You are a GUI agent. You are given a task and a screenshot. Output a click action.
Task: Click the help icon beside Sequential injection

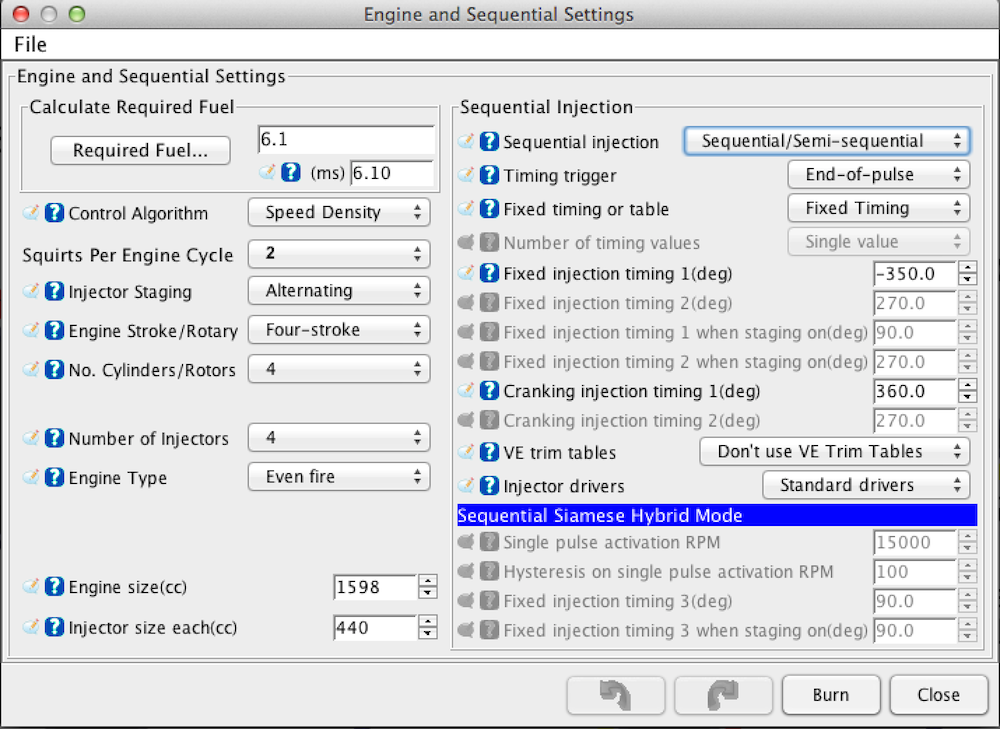490,142
